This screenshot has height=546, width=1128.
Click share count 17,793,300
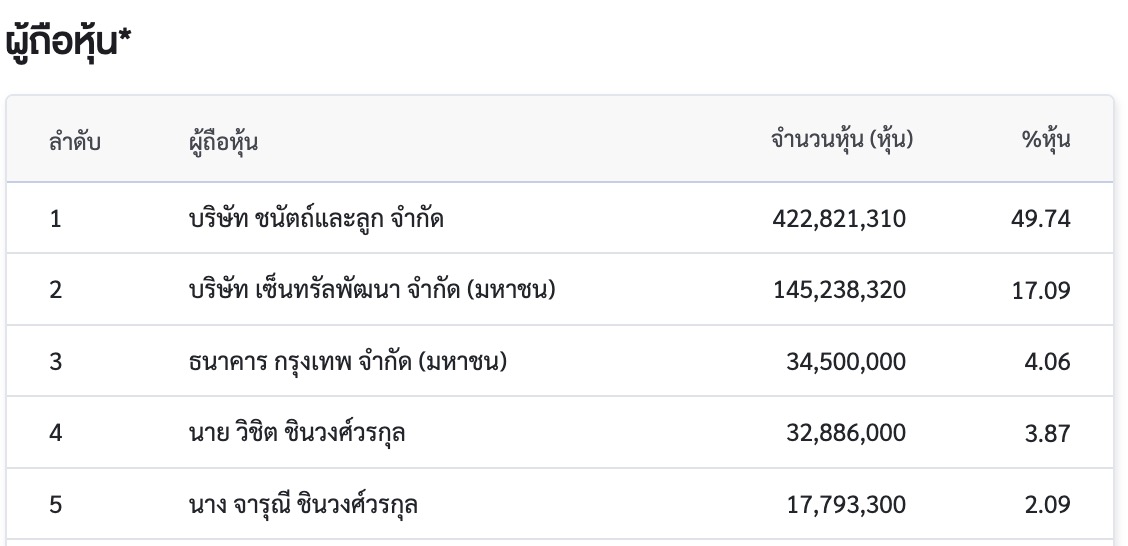coord(847,504)
